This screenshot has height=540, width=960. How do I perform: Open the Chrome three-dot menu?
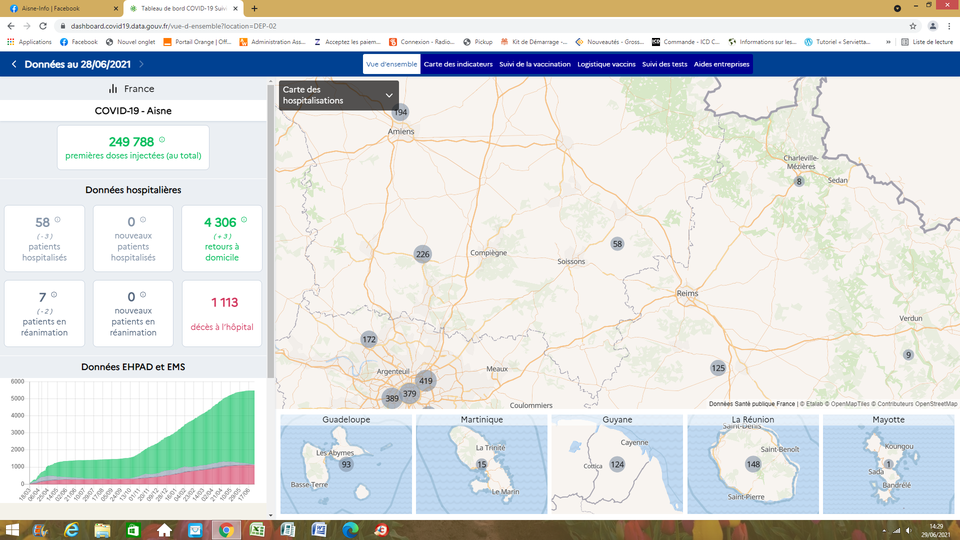(x=949, y=25)
